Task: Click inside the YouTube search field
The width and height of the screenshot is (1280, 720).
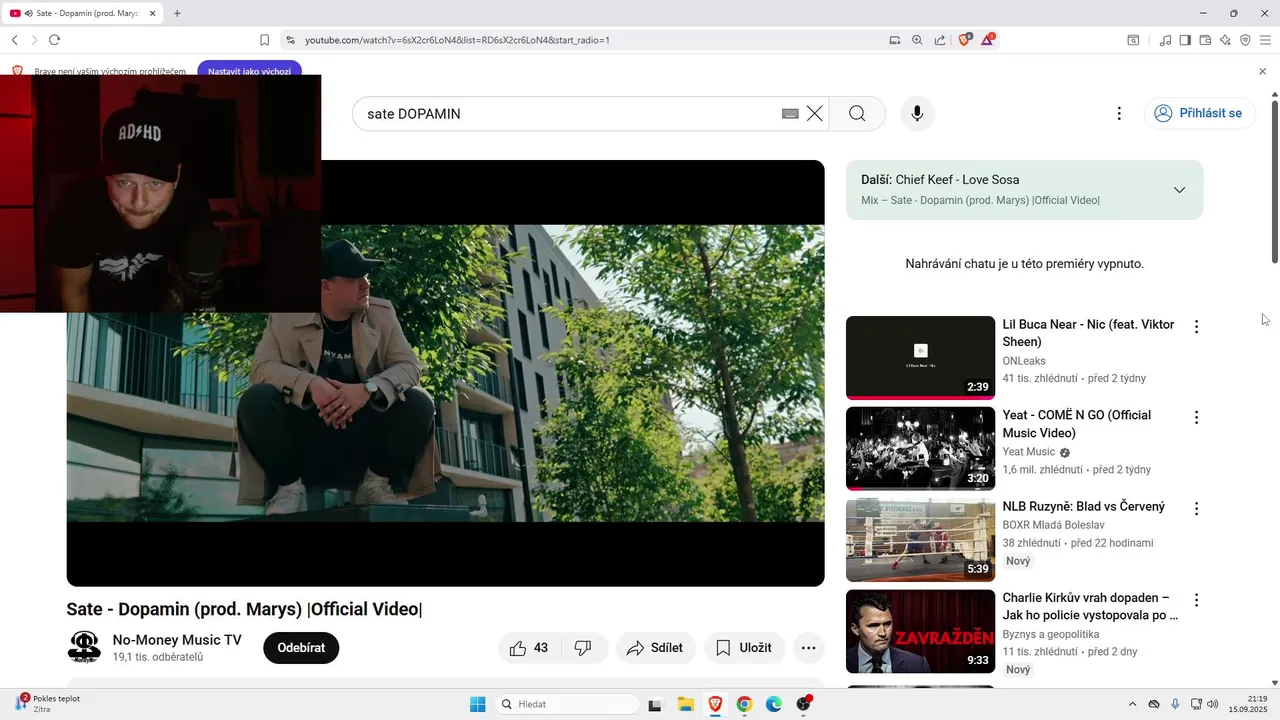Action: 570,114
